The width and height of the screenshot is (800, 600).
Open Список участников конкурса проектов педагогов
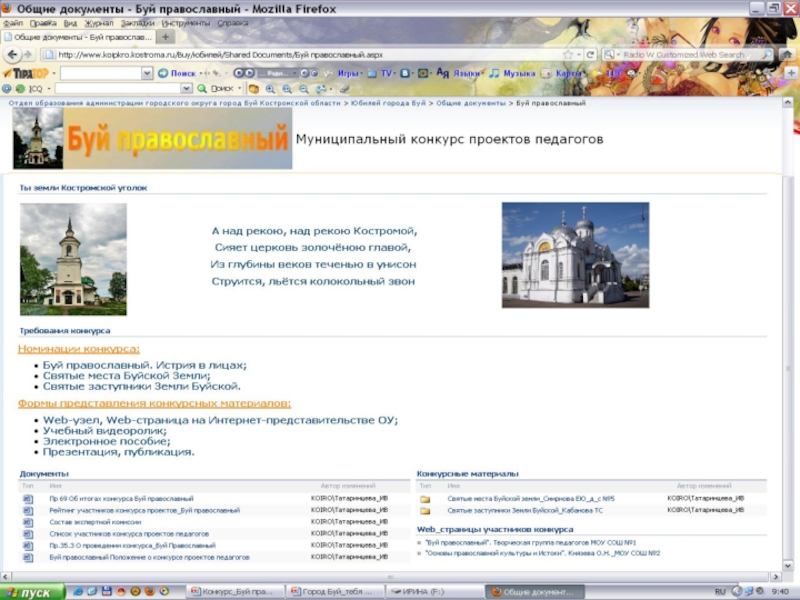coord(129,534)
